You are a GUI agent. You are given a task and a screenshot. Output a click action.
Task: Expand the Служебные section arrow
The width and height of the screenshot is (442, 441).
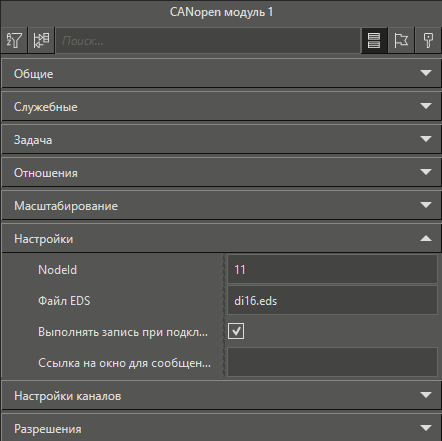pos(426,106)
